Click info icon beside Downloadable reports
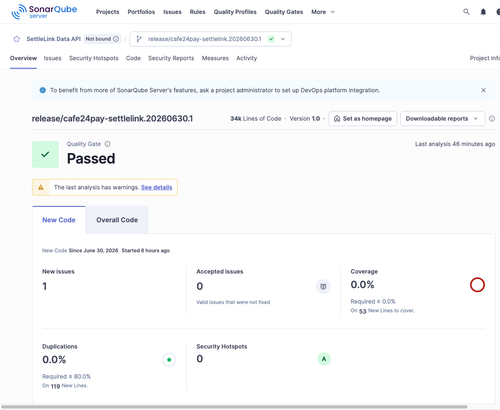 492,119
